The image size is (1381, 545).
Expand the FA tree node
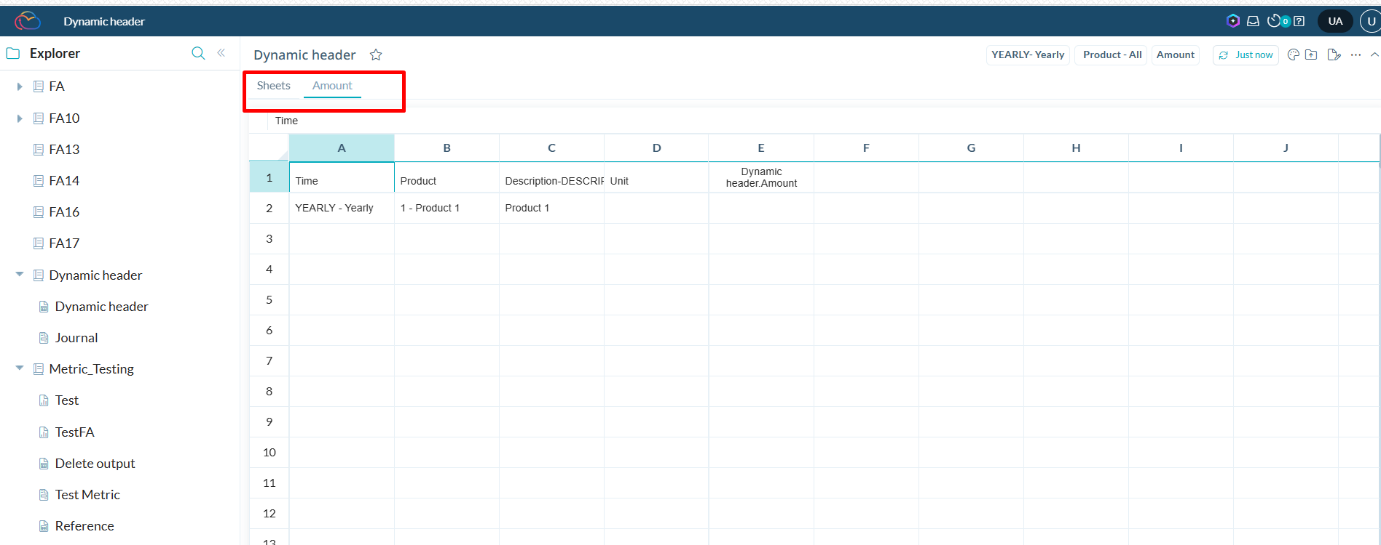[x=19, y=87]
